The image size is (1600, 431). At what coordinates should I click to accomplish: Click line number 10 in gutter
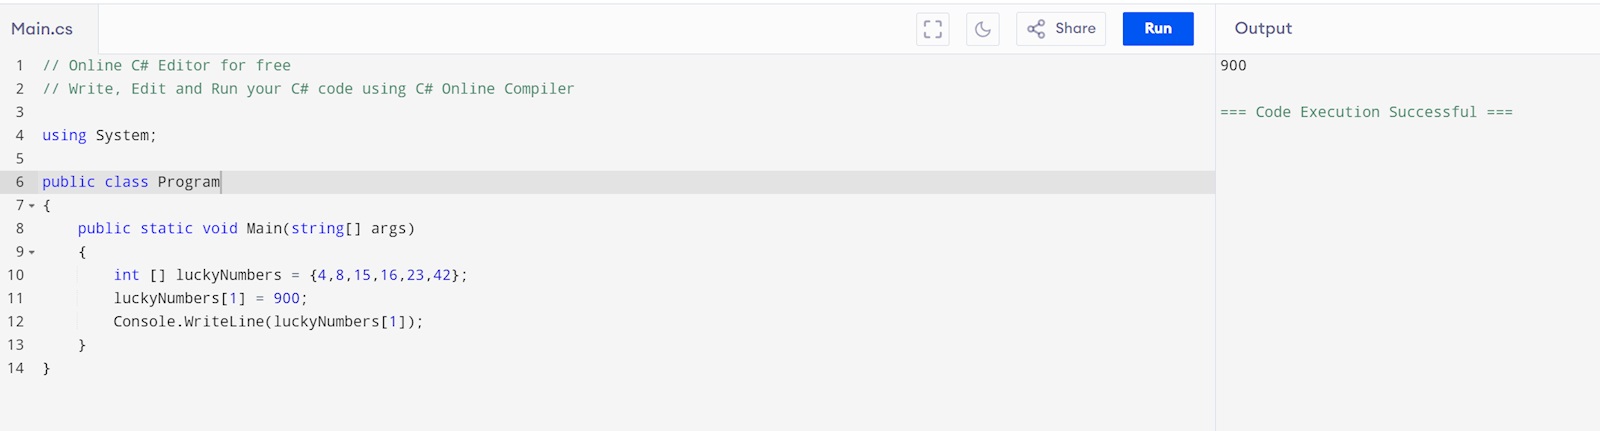(x=15, y=275)
